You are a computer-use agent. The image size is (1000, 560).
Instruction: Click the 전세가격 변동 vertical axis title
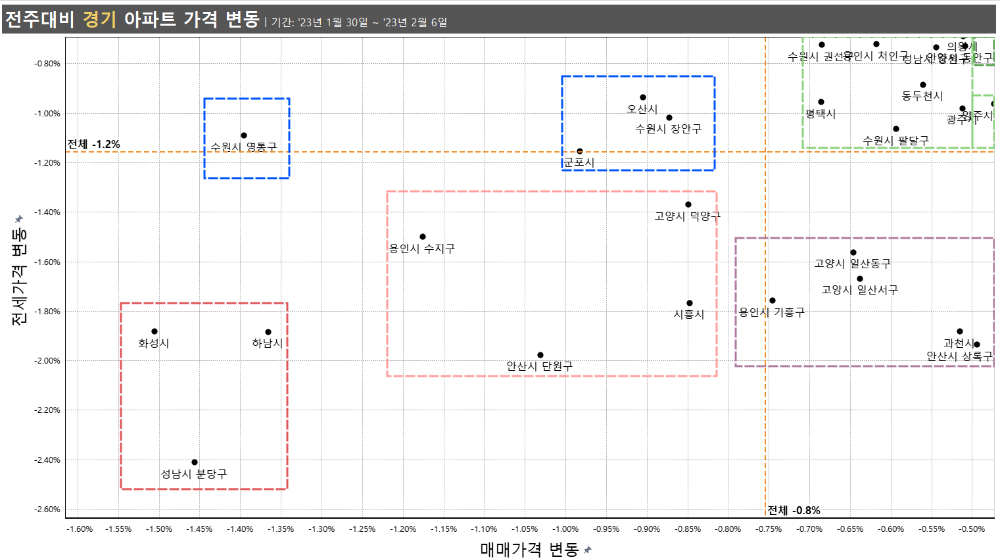pos(19,275)
